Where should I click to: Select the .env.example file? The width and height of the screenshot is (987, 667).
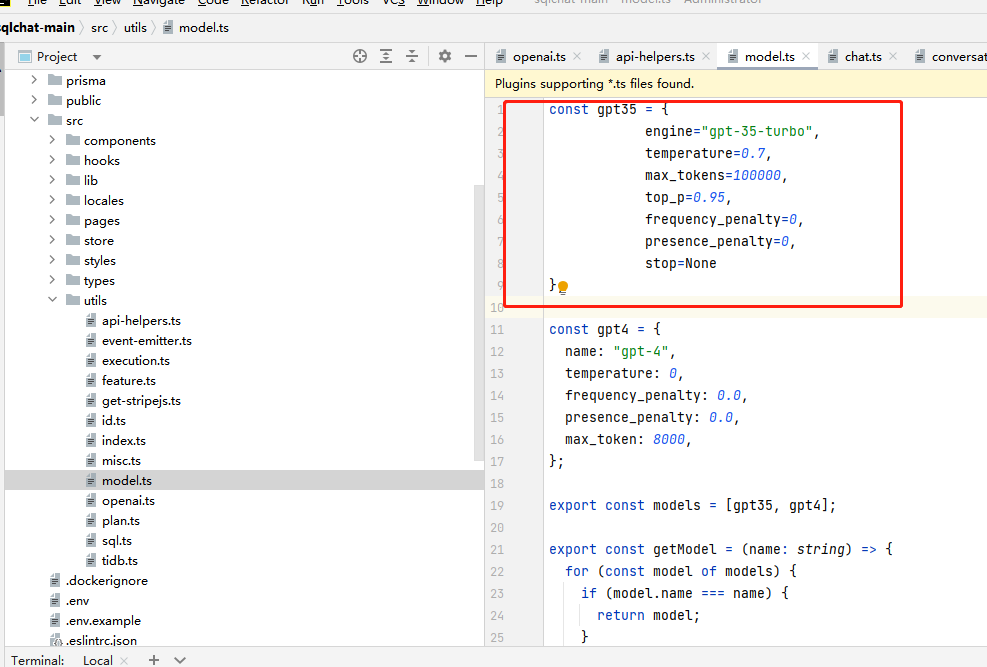103,620
